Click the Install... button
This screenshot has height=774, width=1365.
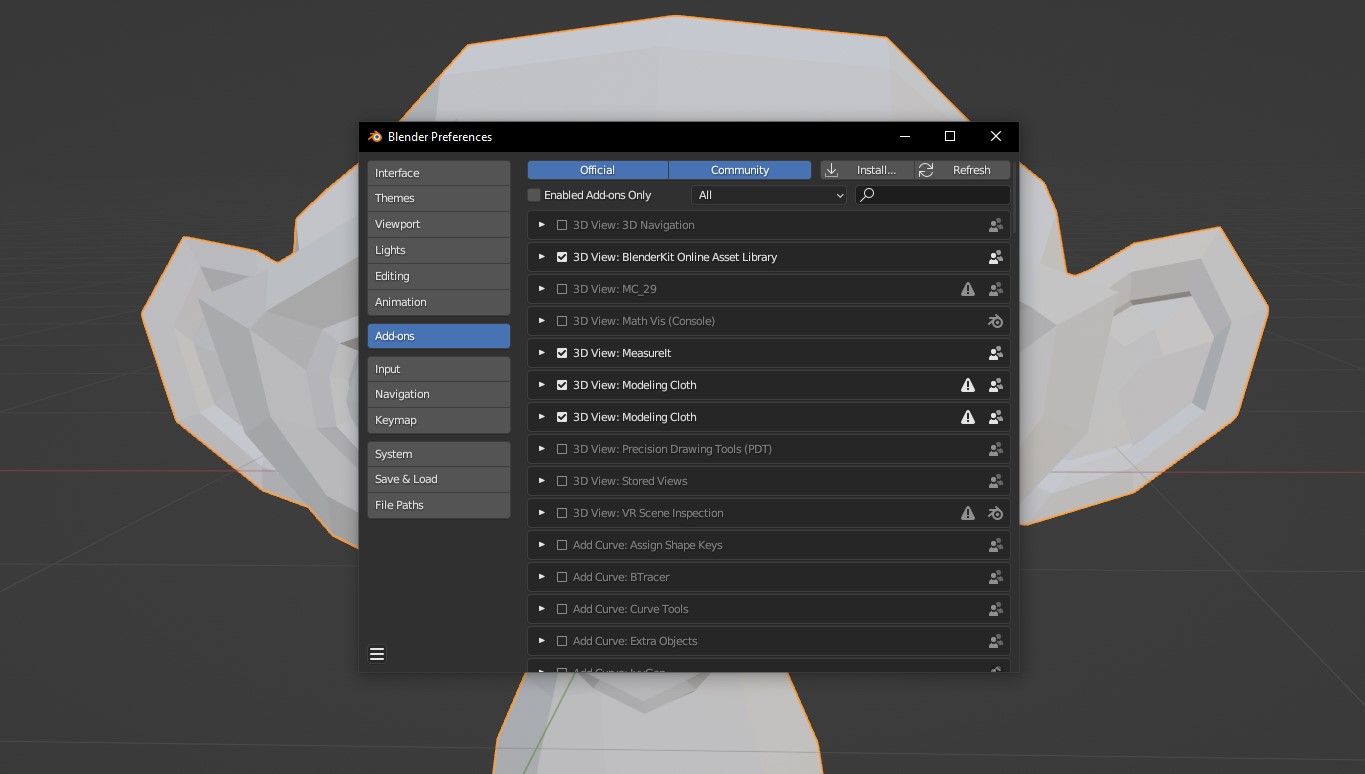coord(872,169)
